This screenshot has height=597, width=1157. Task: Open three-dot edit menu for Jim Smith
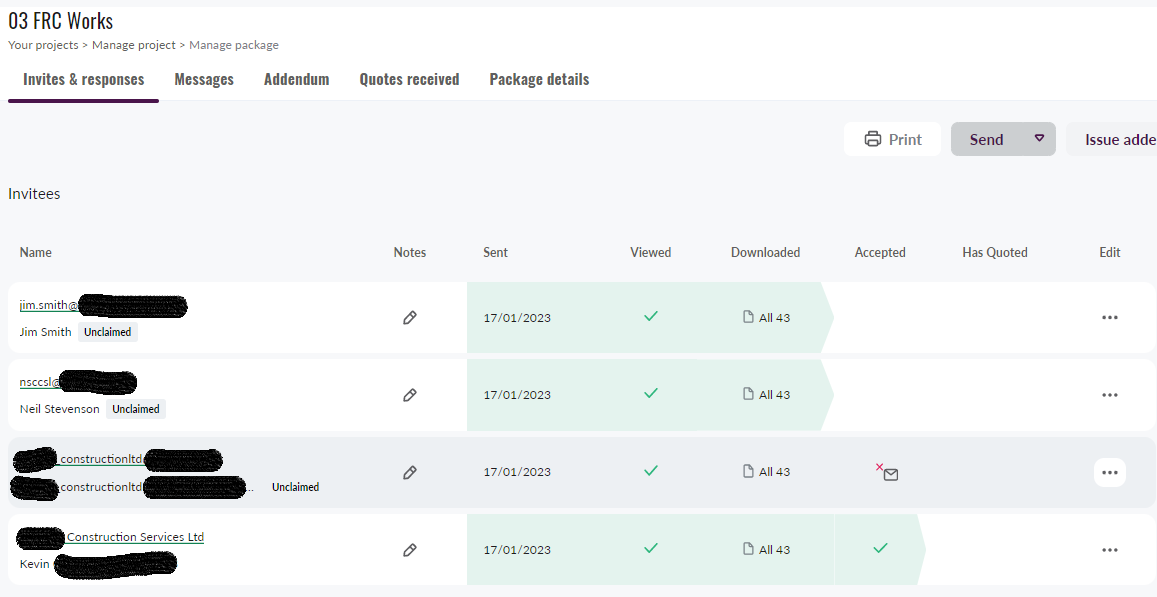pyautogui.click(x=1109, y=317)
